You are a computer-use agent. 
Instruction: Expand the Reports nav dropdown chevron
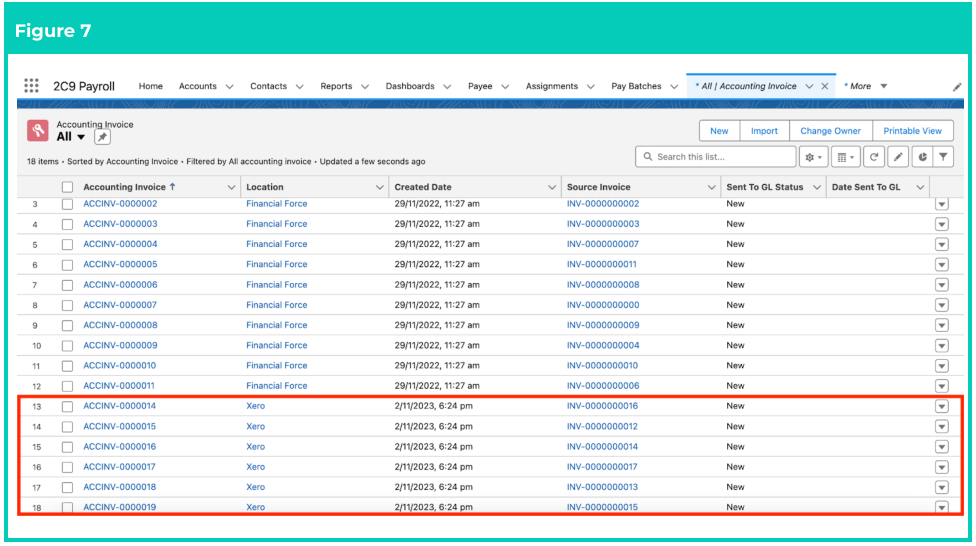(x=365, y=87)
